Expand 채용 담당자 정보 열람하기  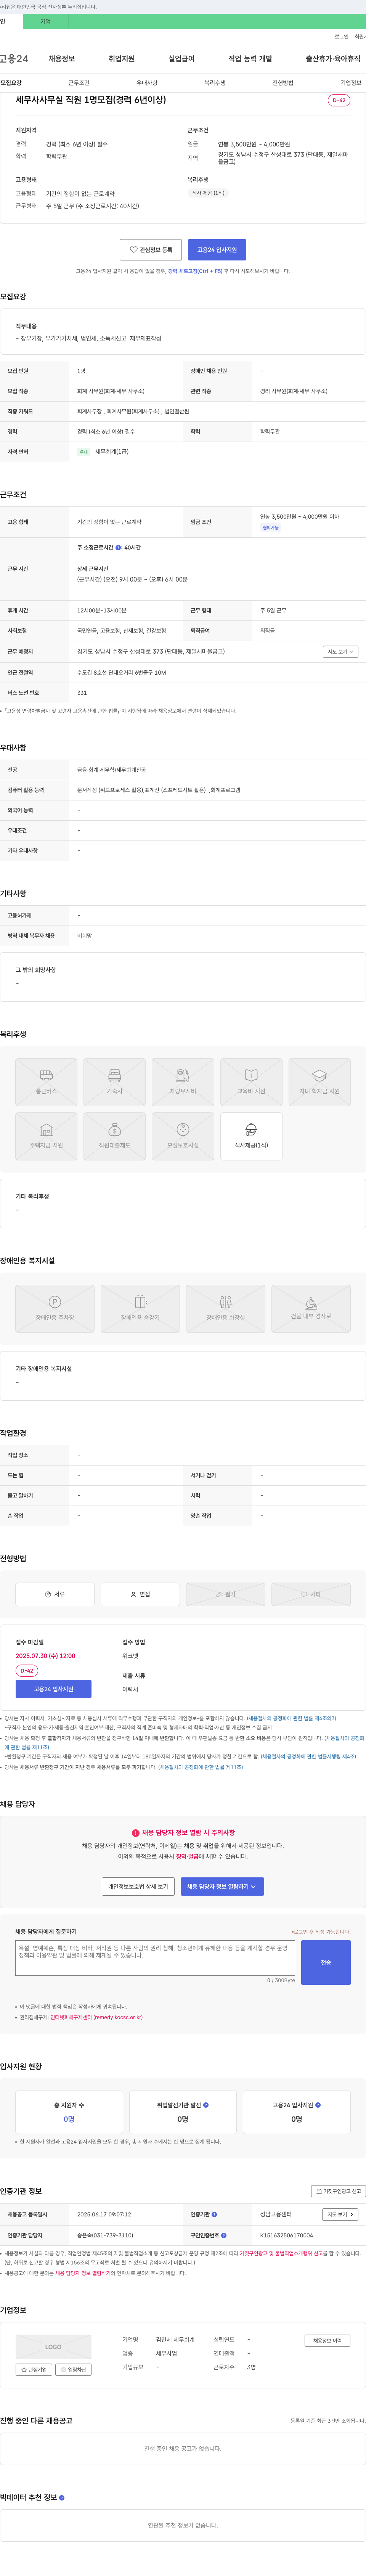pyautogui.click(x=222, y=1886)
